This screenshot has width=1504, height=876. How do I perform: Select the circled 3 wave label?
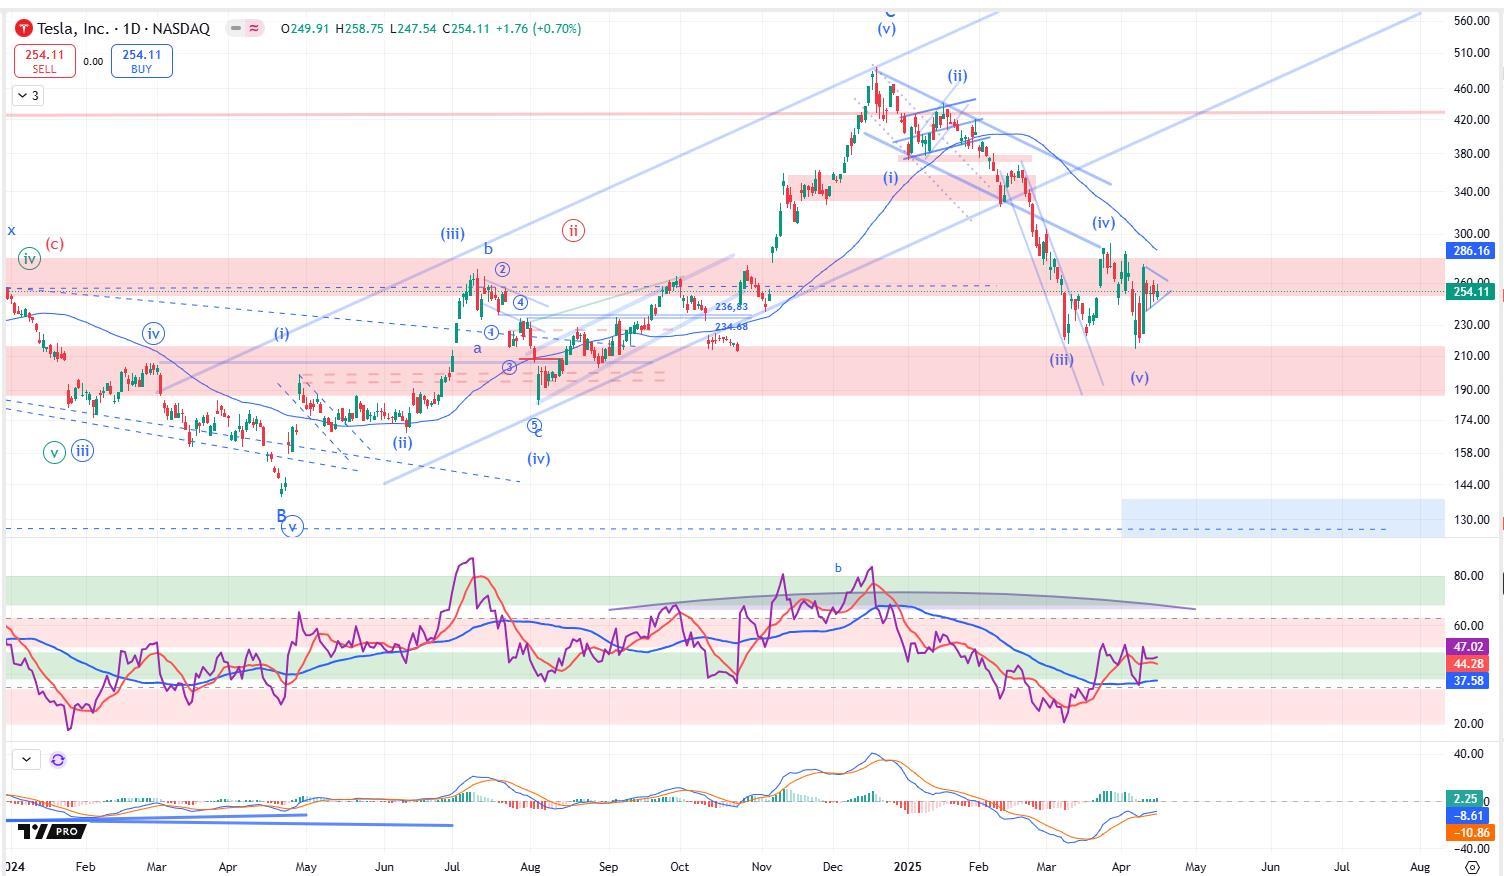coord(509,368)
